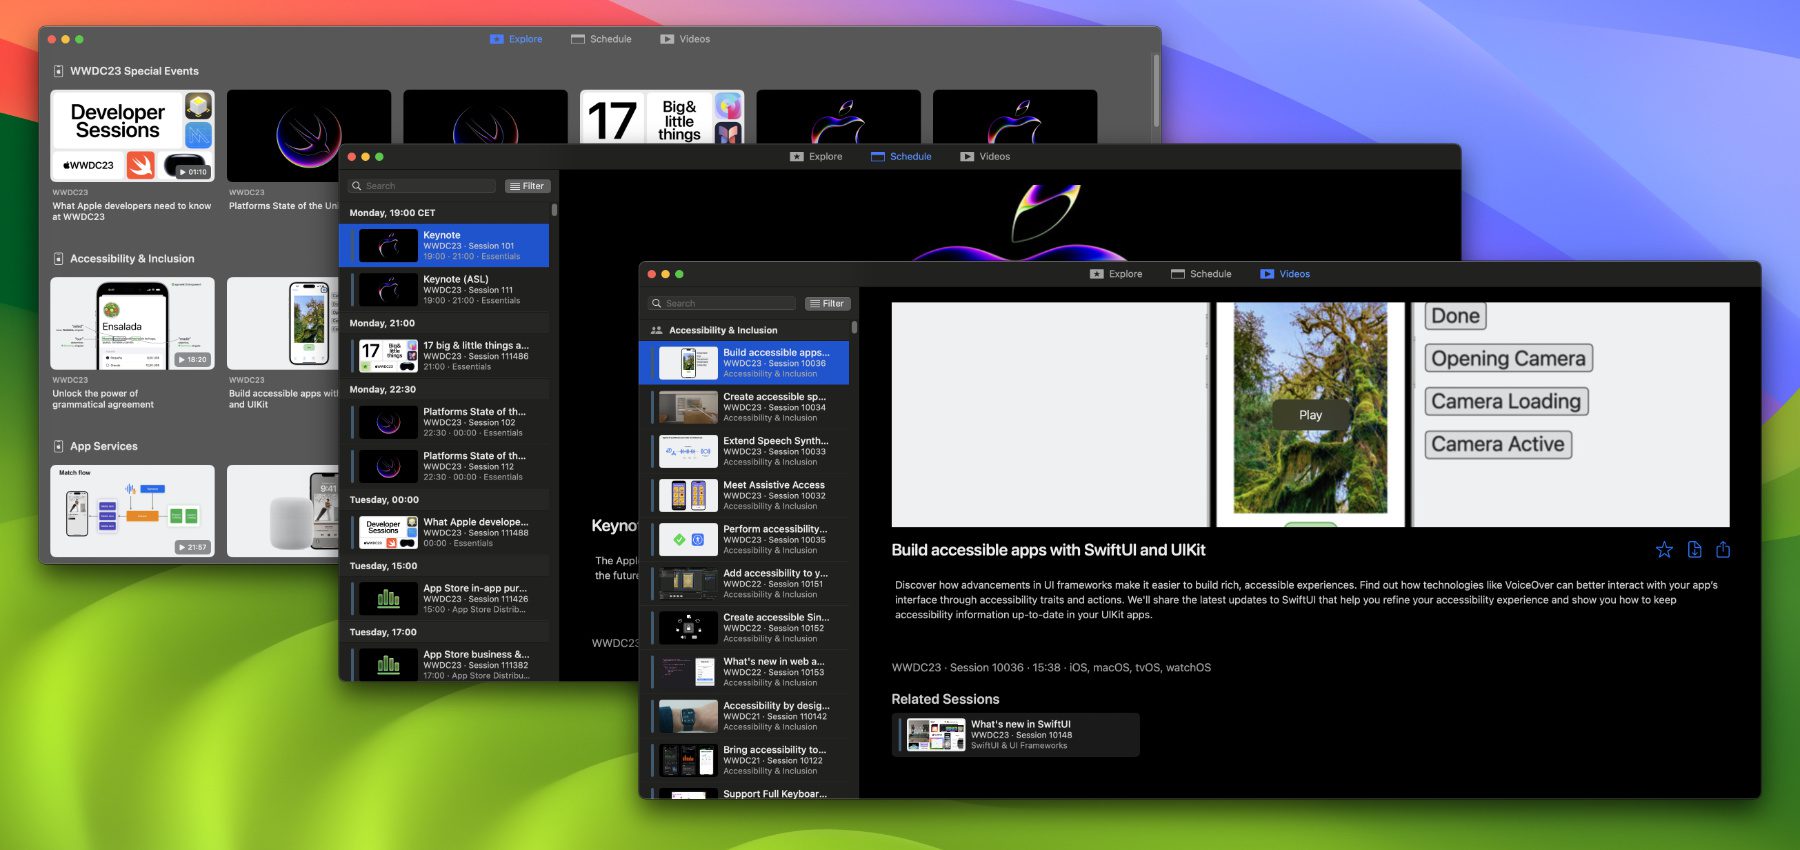The width and height of the screenshot is (1800, 850).
Task: Open related session What's new in SwiftUI
Action: (x=1015, y=735)
